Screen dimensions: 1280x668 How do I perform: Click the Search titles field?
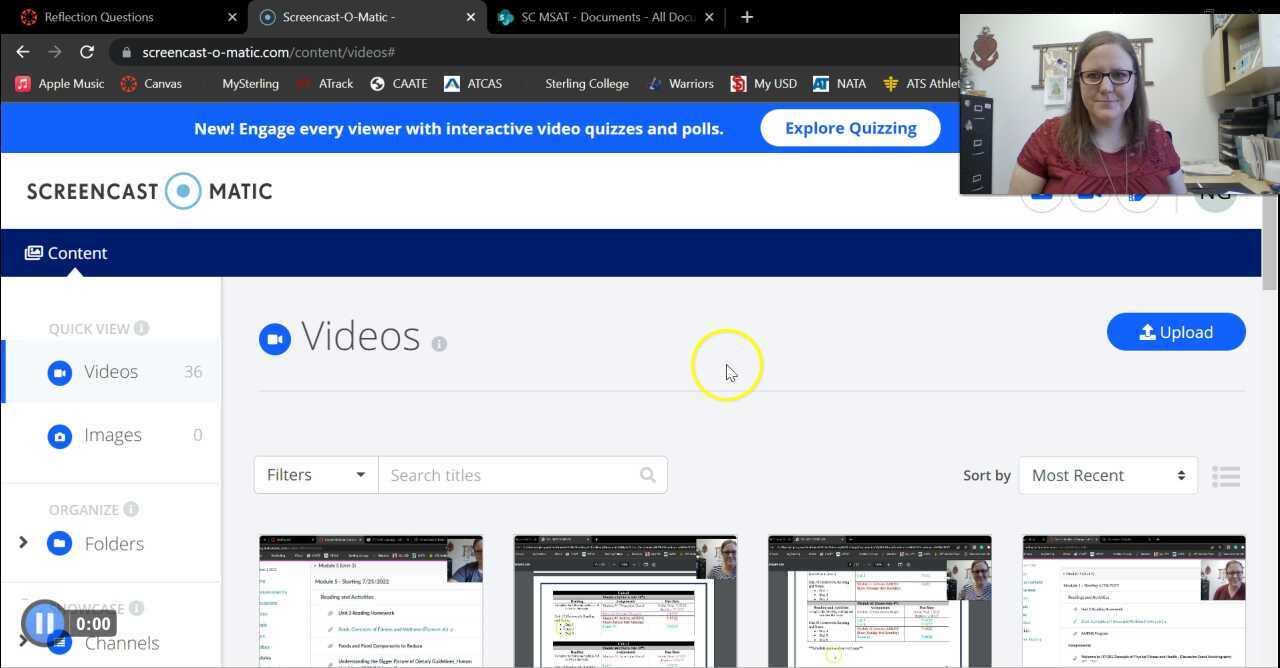pos(523,475)
